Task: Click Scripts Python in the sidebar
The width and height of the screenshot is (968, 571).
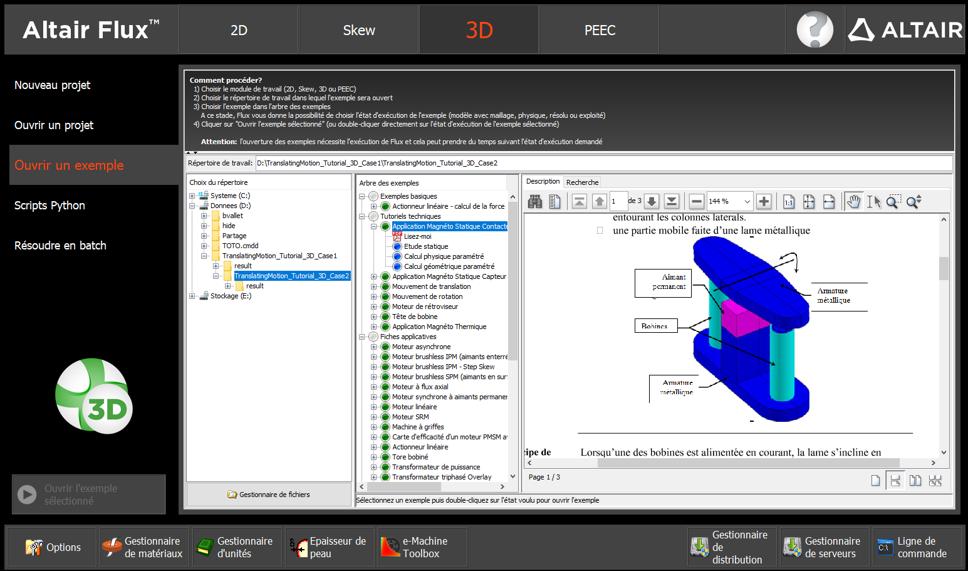Action: (50, 205)
